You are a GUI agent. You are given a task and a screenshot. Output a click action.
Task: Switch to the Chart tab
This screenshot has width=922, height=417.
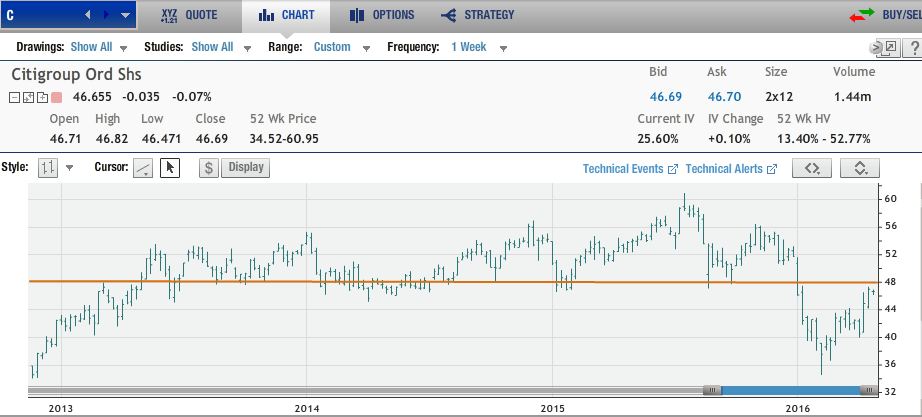(x=286, y=15)
